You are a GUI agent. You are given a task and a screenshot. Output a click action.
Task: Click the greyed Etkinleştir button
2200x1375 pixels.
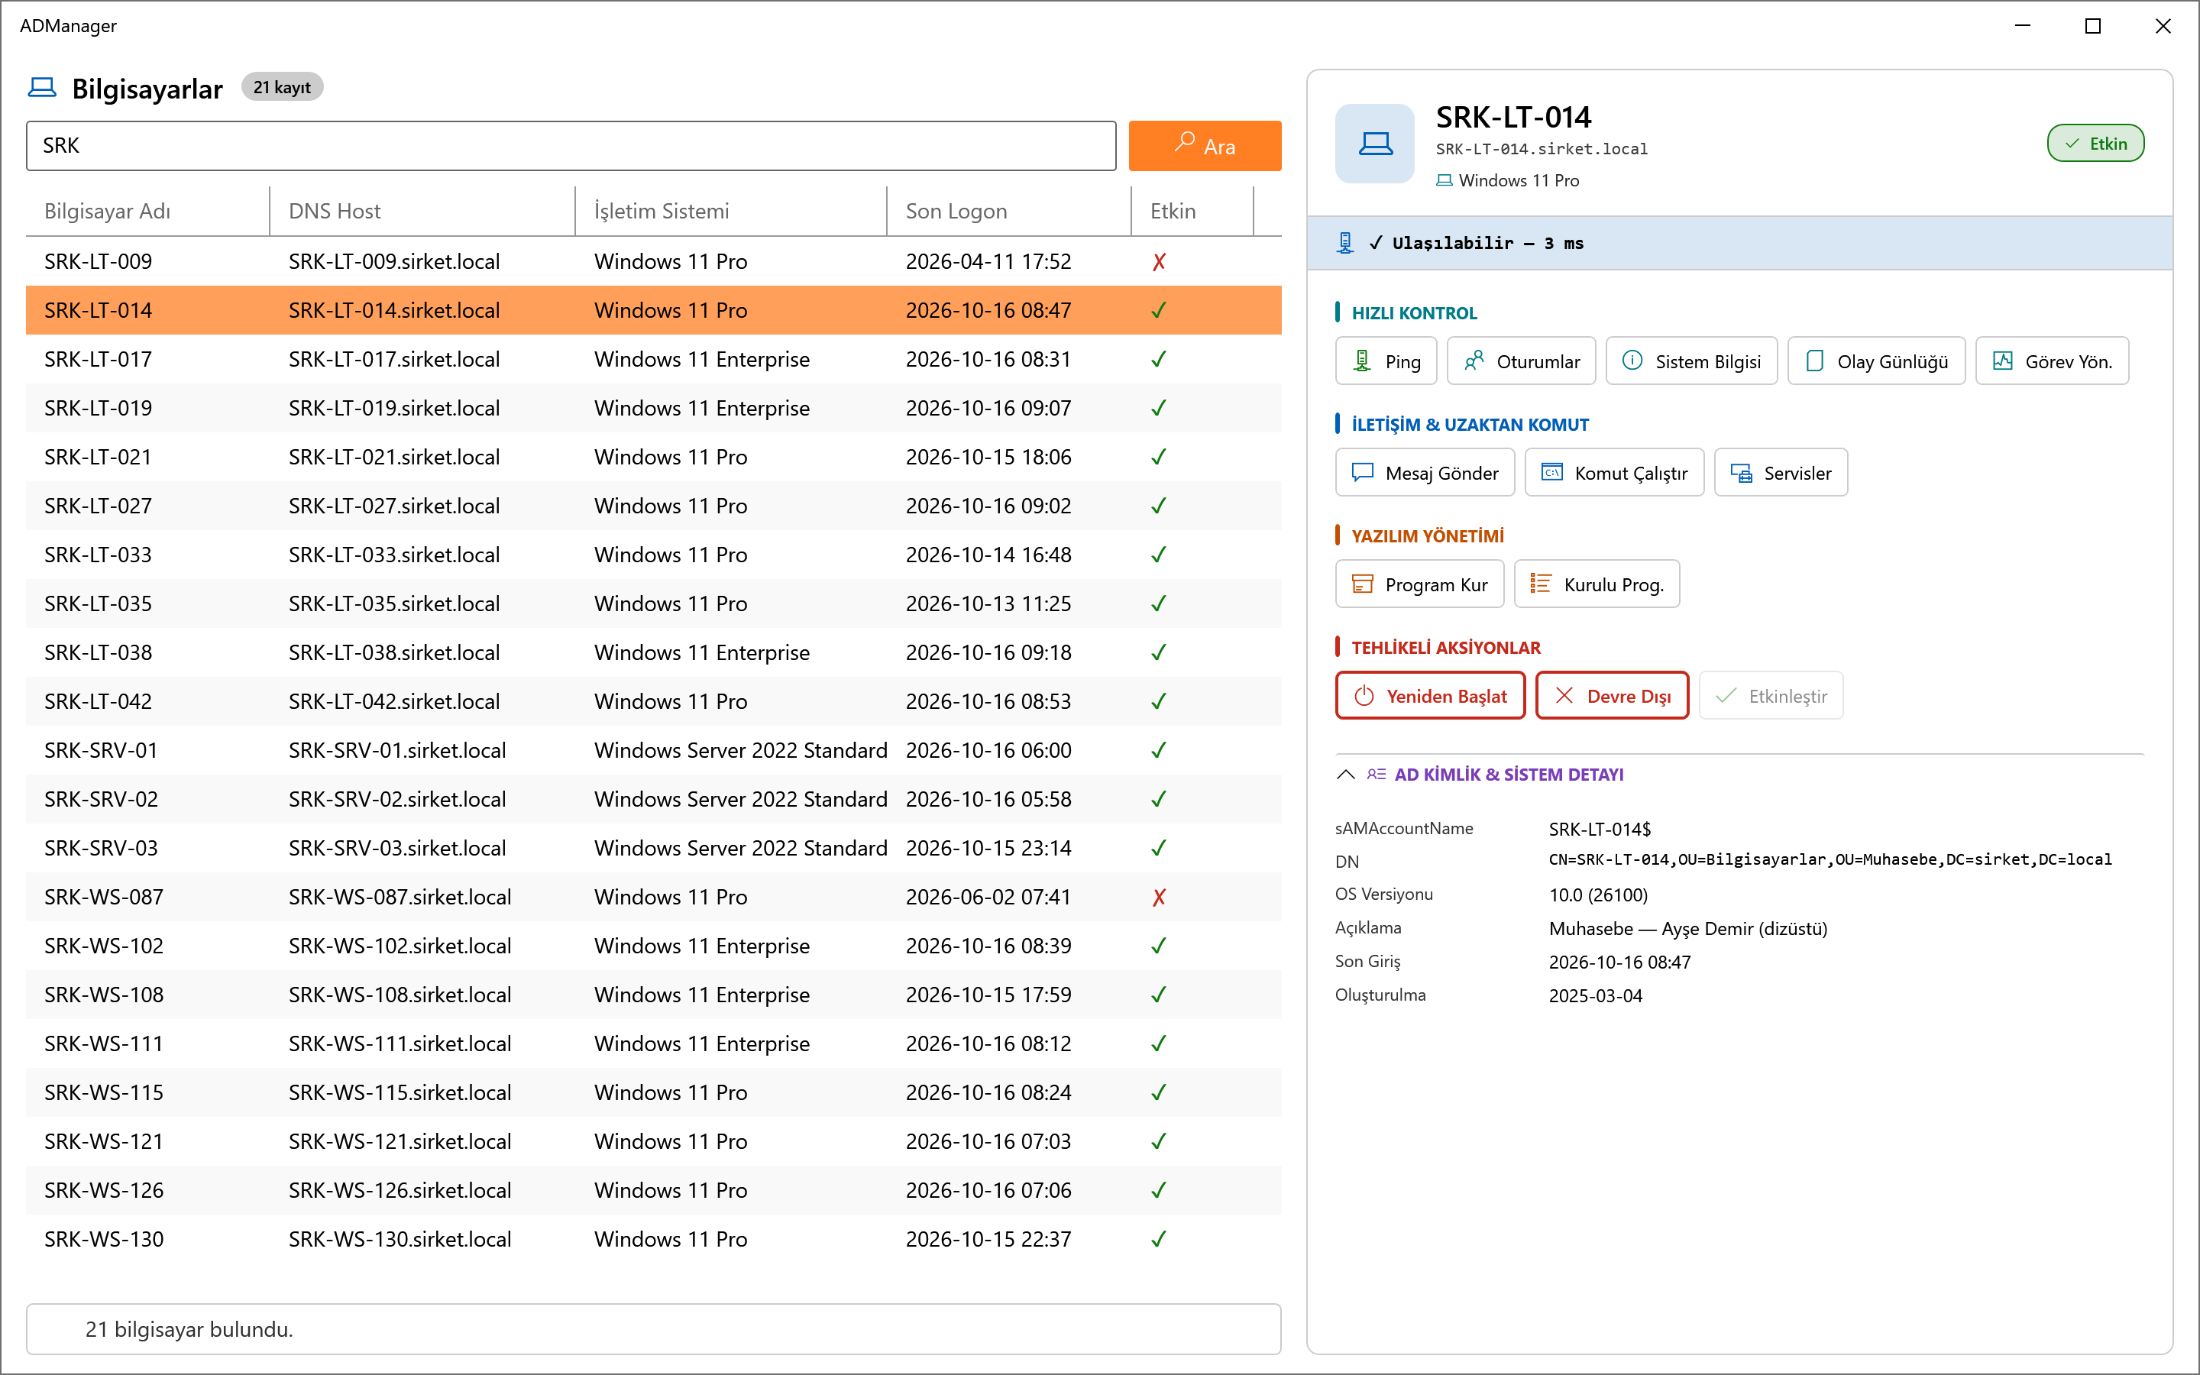1771,695
